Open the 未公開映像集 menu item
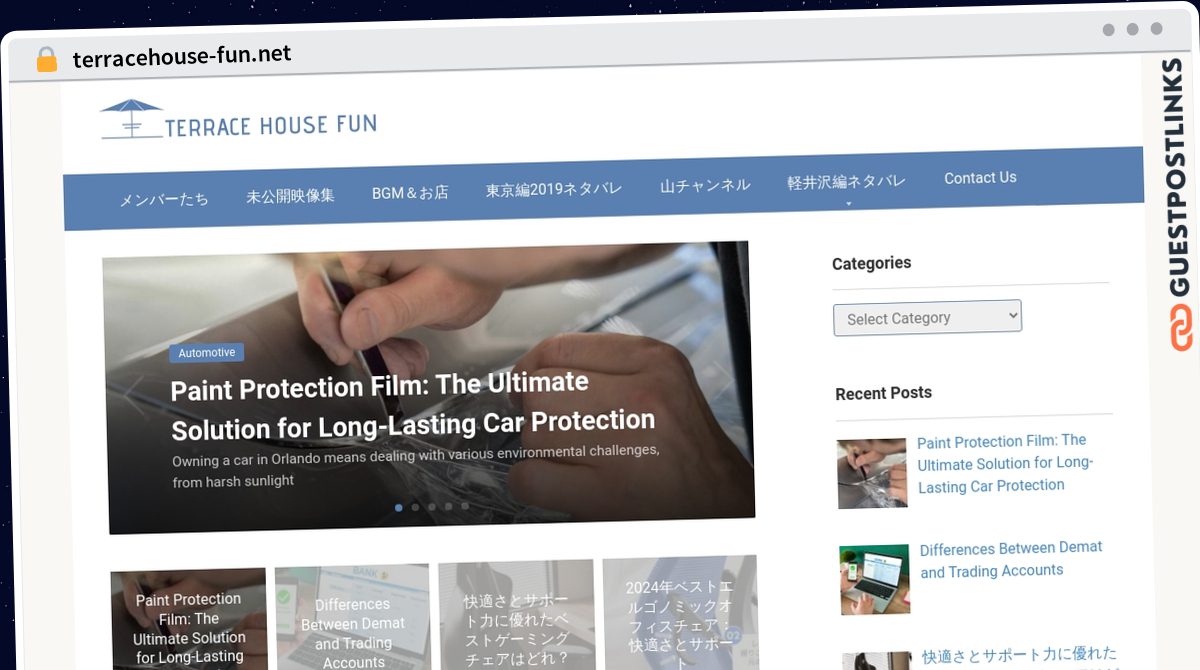The height and width of the screenshot is (670, 1200). click(x=290, y=196)
